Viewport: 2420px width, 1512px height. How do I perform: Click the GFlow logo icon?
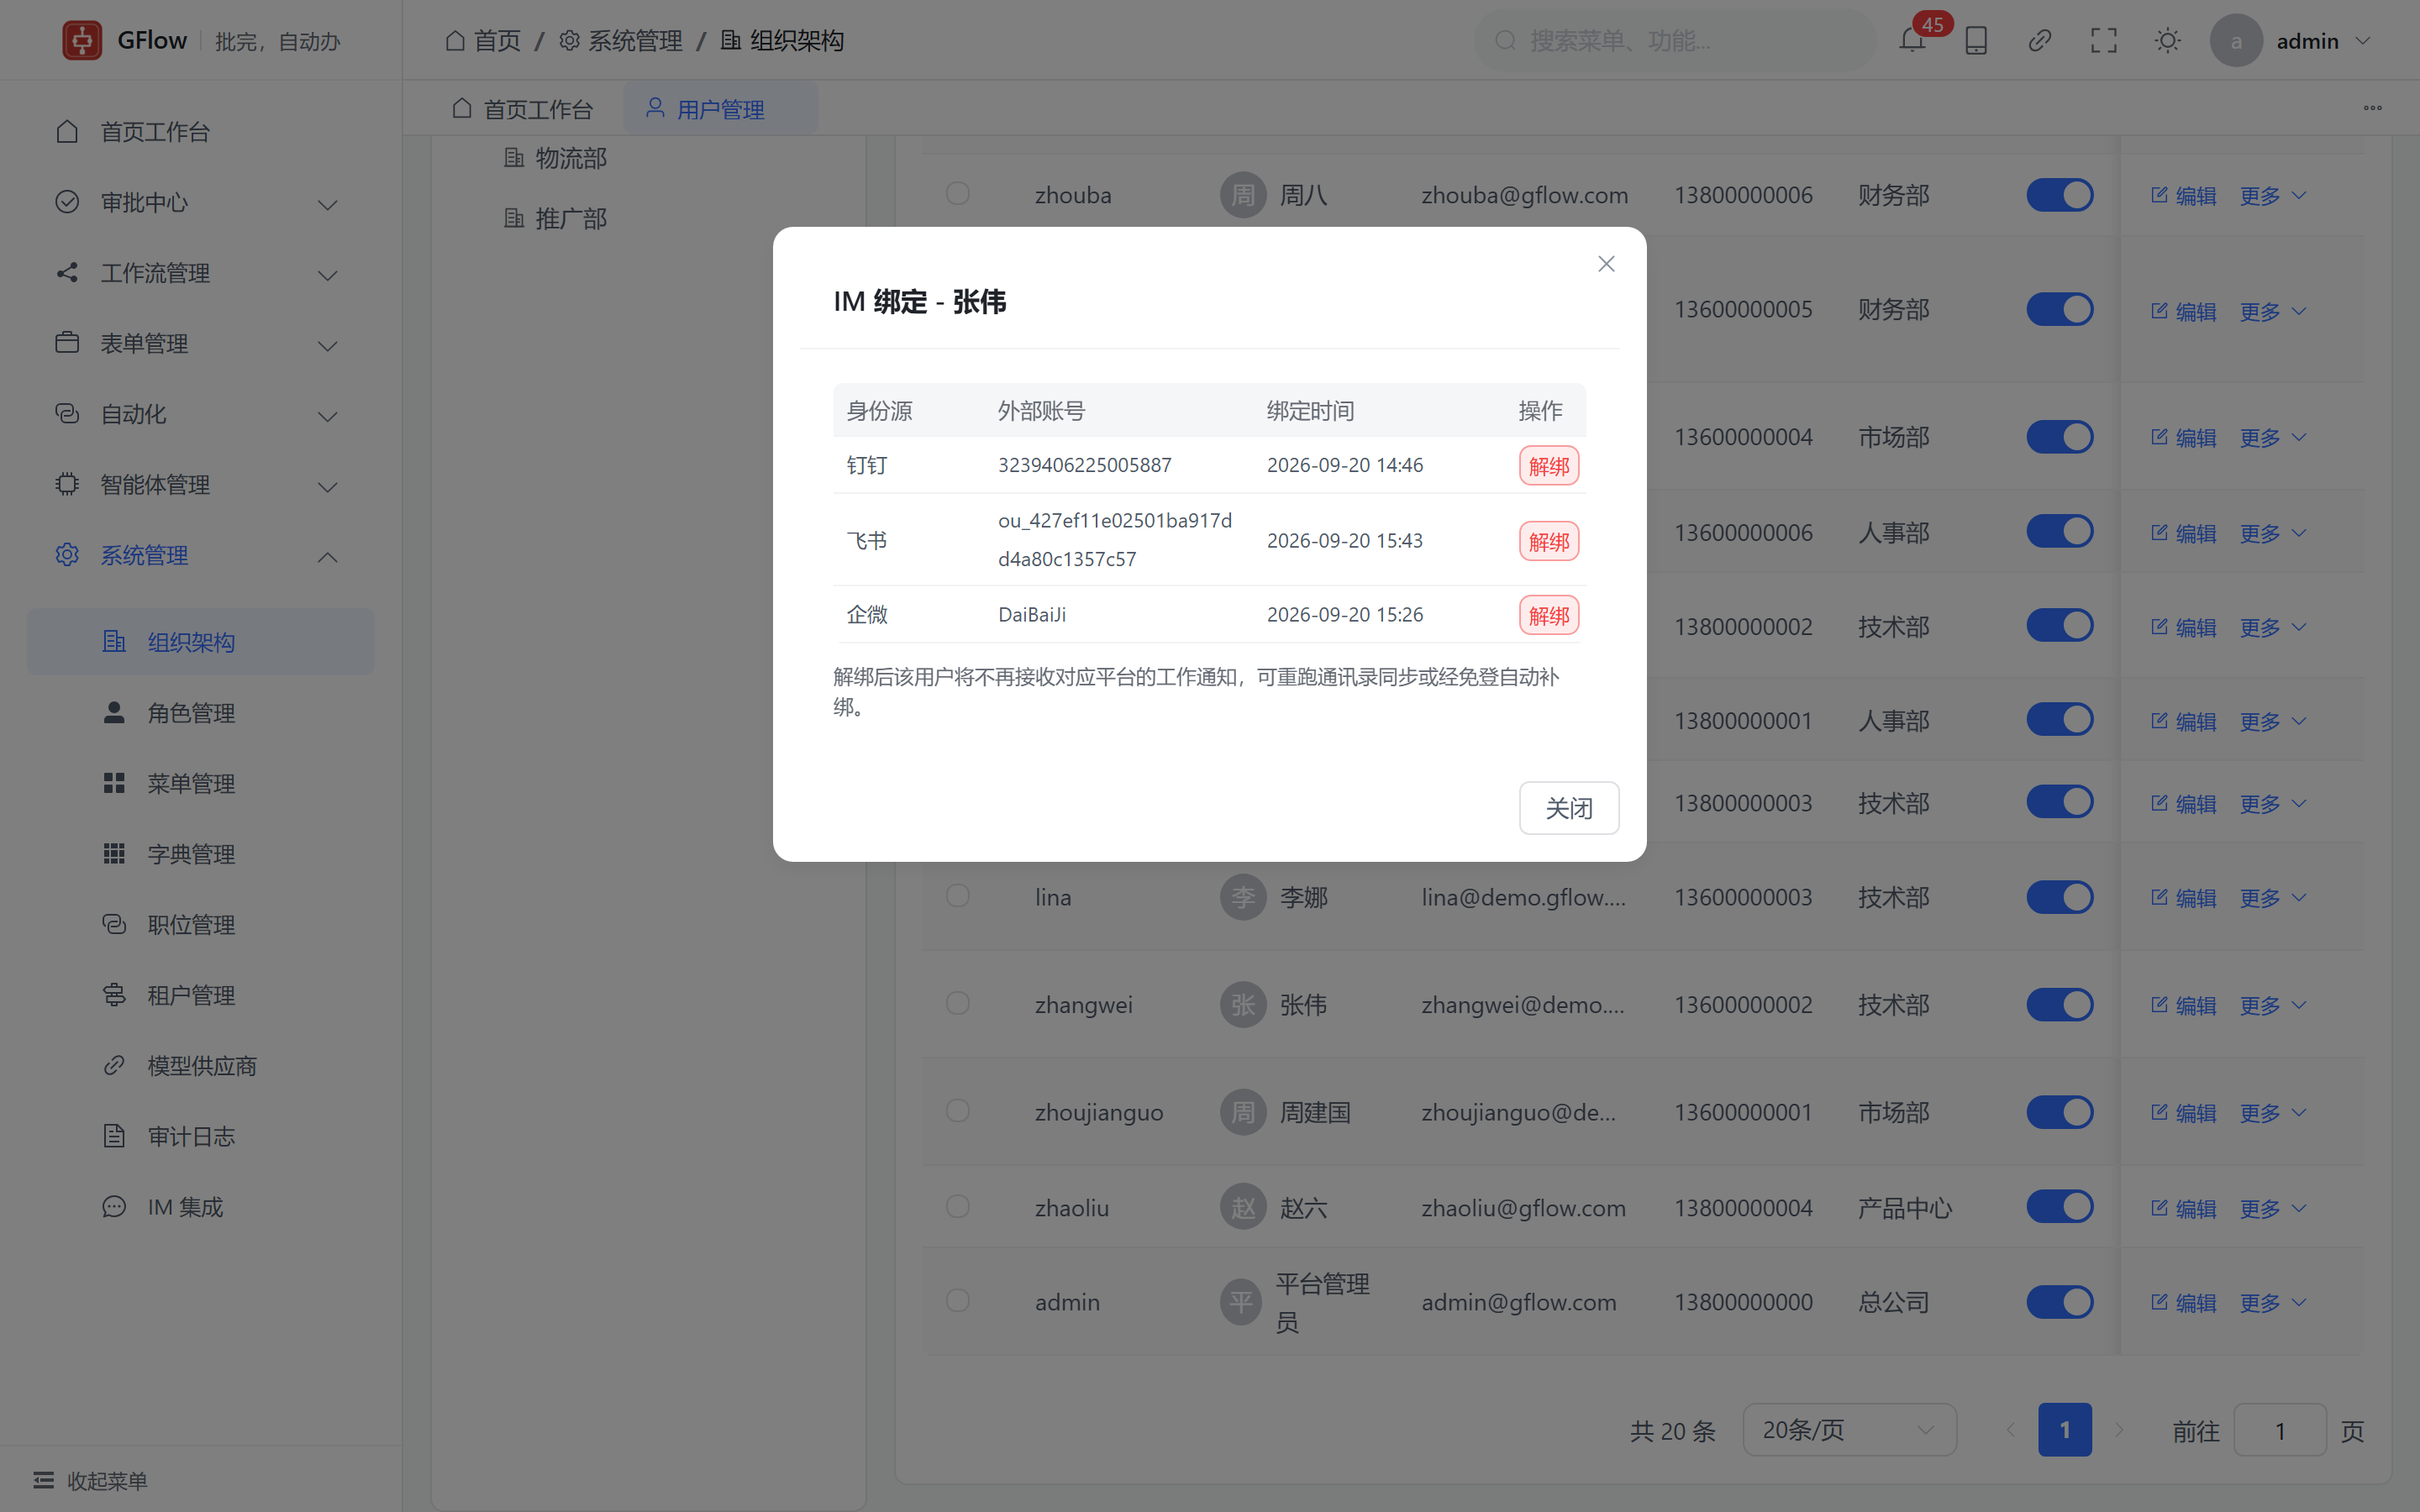(x=82, y=40)
